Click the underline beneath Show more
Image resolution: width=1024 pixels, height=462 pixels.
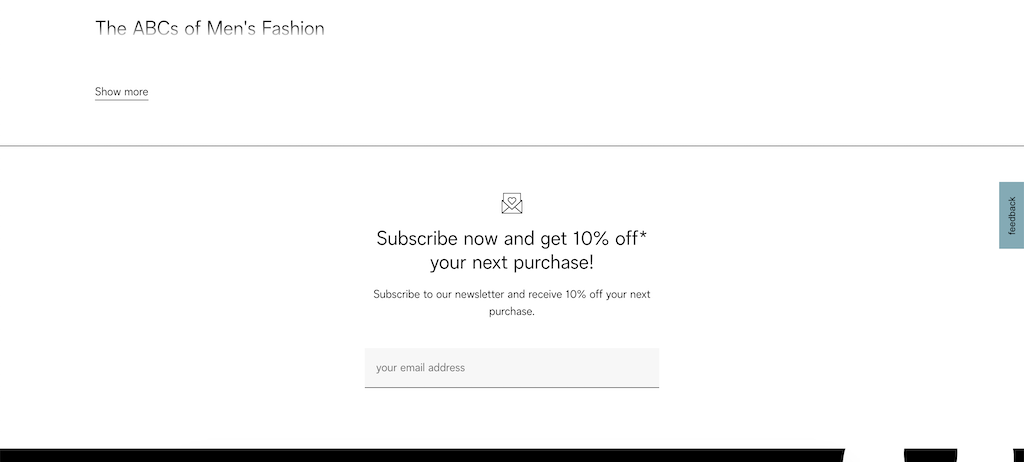point(121,99)
